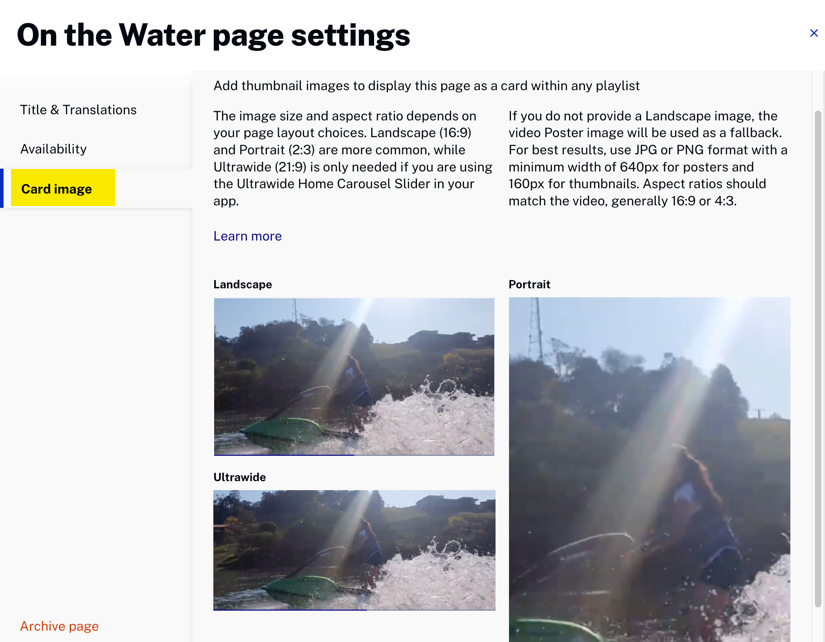Click the Portrait card image thumbnail
Screen dimensions: 825x642
tap(649, 469)
